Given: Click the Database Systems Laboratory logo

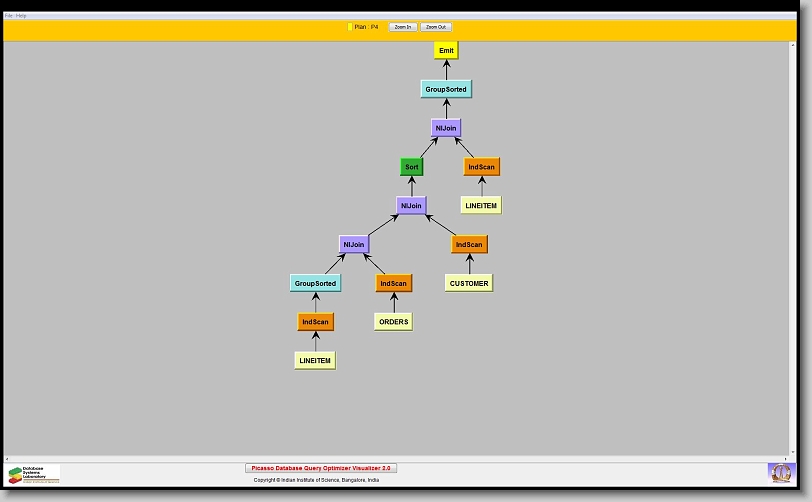Looking at the screenshot, I should click(34, 474).
